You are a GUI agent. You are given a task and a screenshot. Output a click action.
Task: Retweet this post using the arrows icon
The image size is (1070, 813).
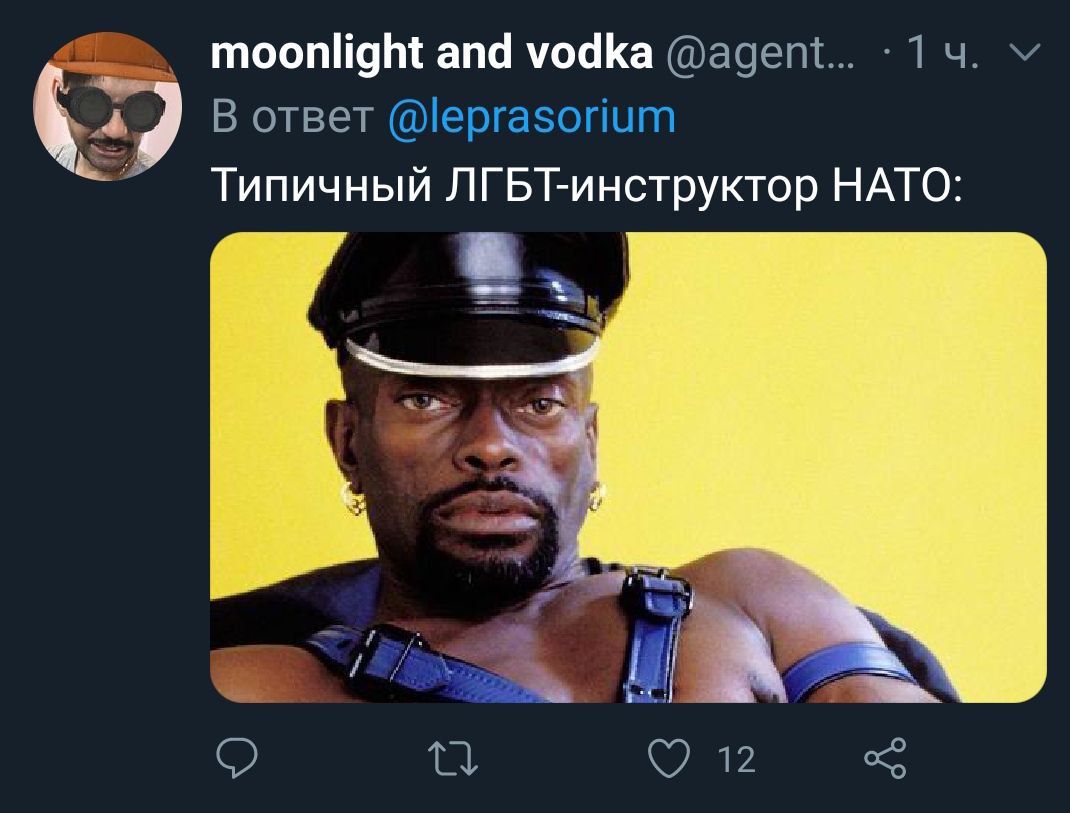452,759
